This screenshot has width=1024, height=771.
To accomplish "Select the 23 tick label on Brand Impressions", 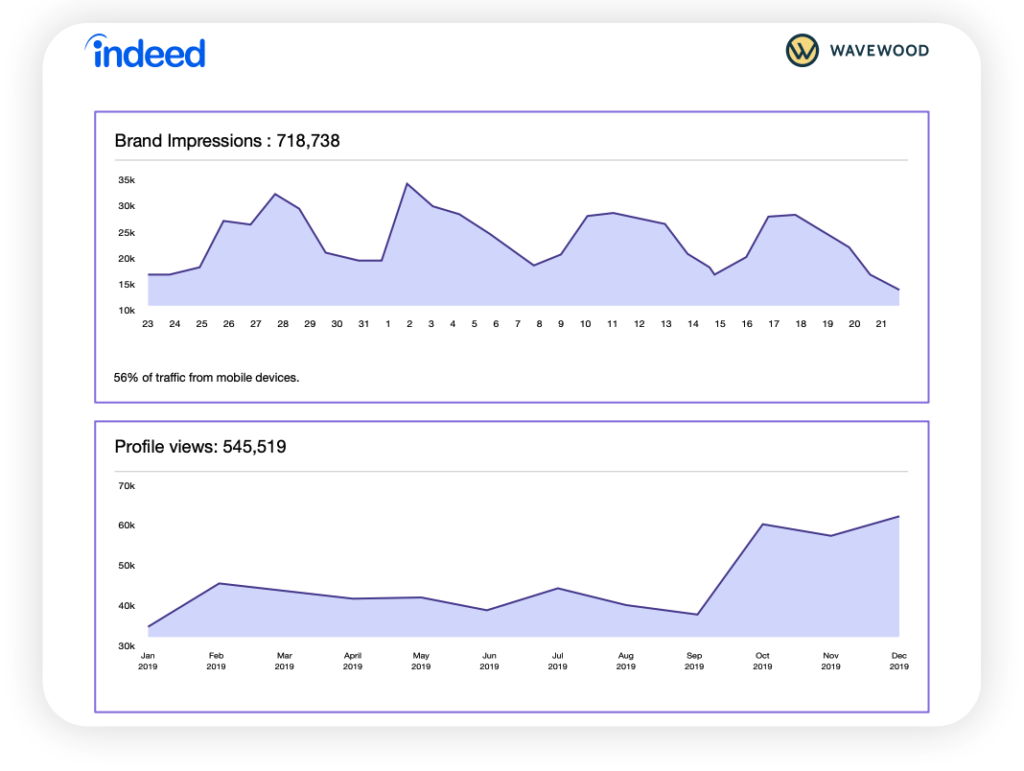I will [x=148, y=324].
